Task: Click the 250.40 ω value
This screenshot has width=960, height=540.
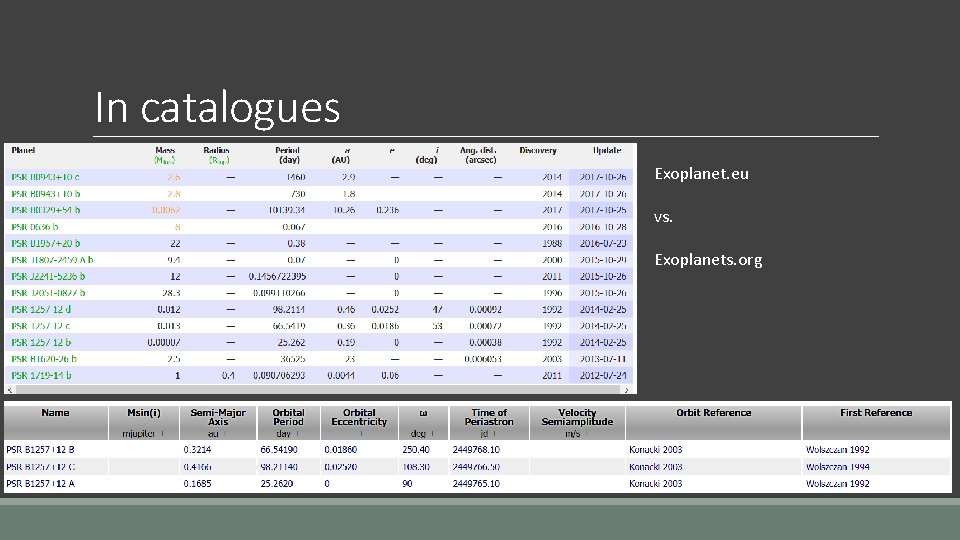Action: (416, 449)
